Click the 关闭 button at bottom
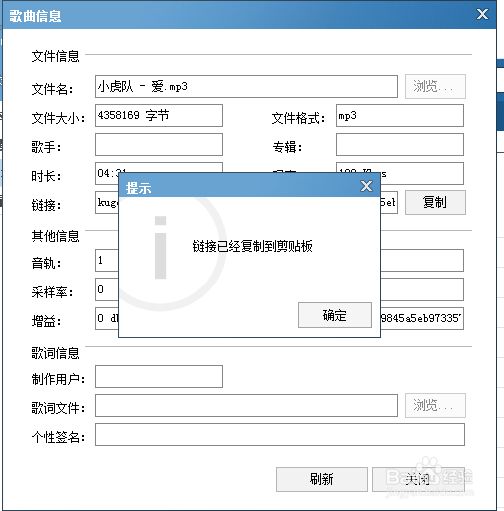The width and height of the screenshot is (504, 511). point(418,479)
